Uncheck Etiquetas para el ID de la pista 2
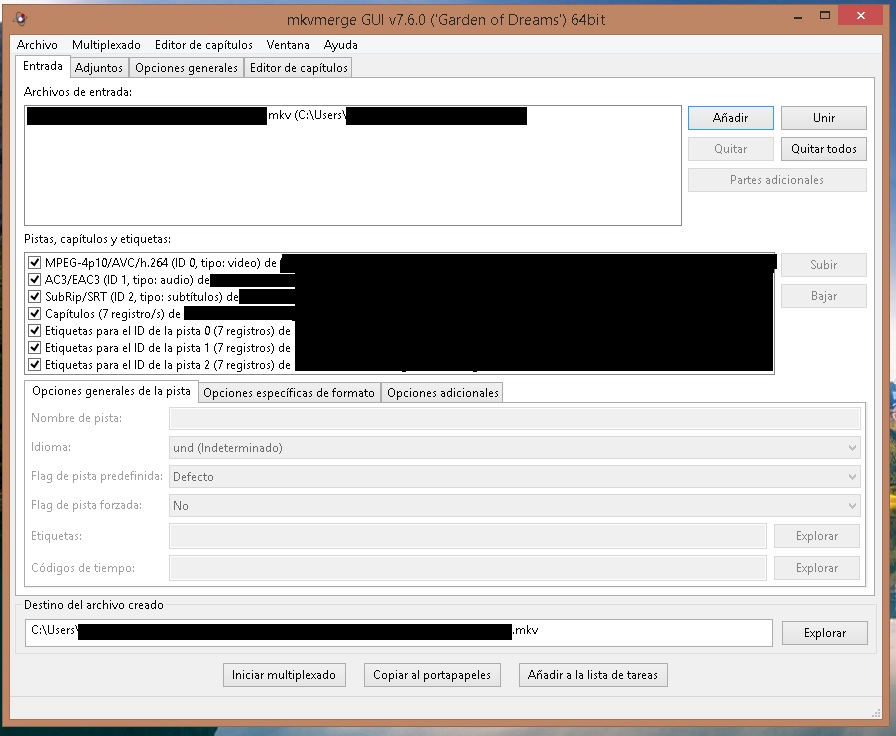 pos(34,365)
